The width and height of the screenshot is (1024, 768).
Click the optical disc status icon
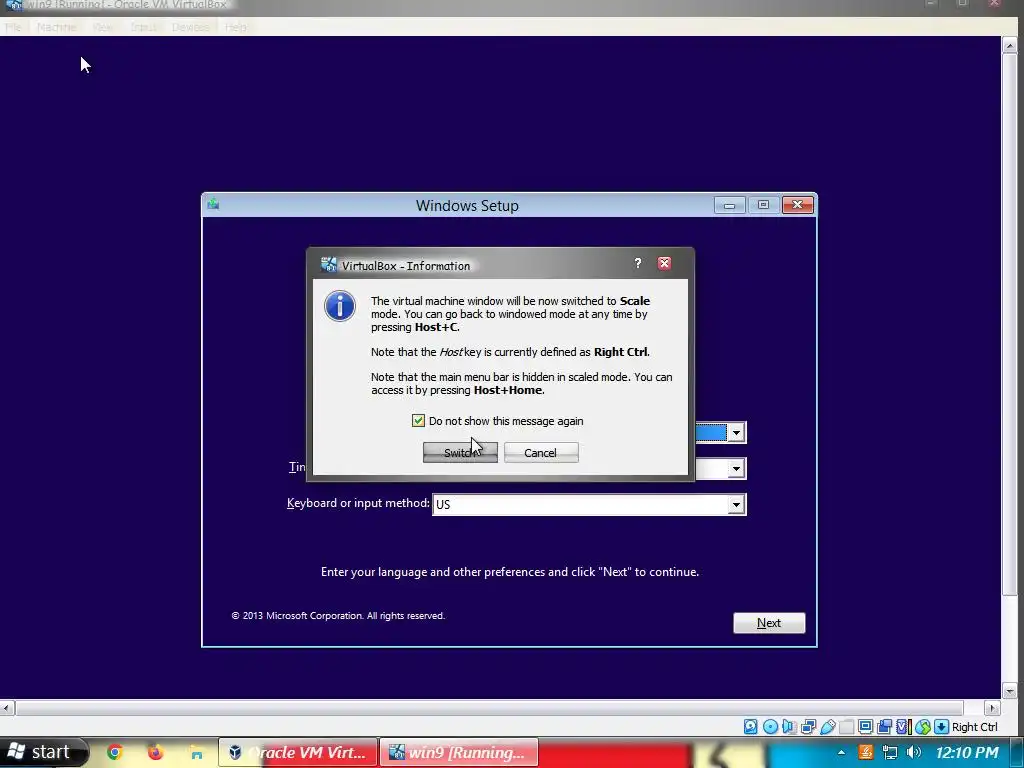(x=771, y=727)
